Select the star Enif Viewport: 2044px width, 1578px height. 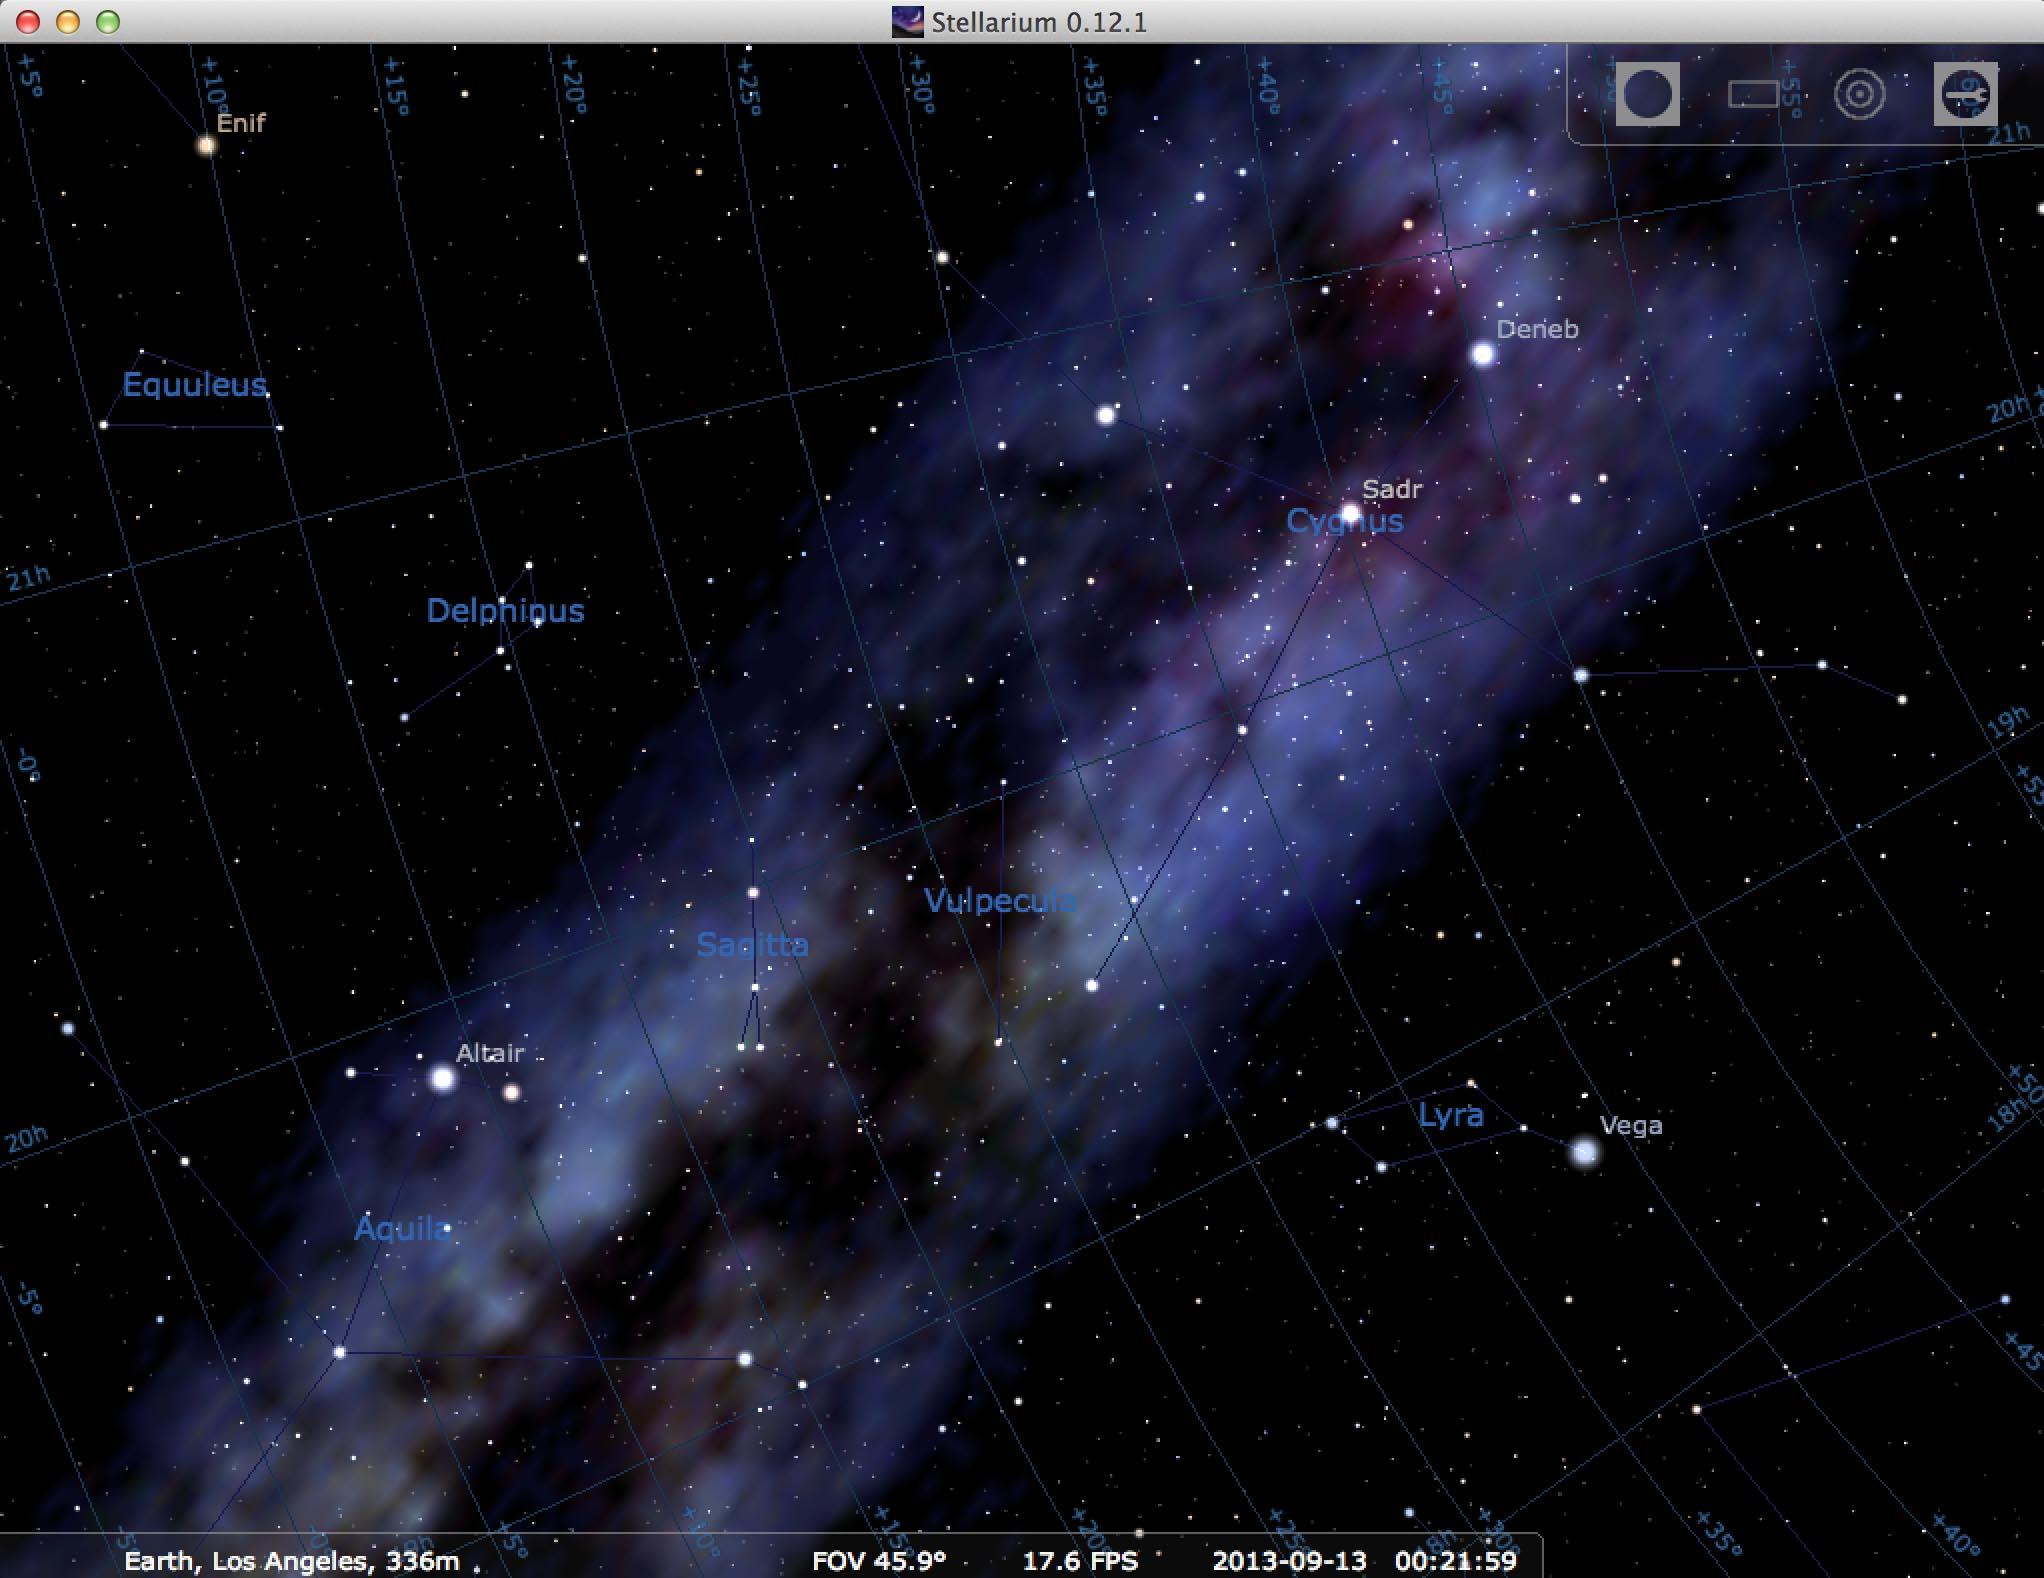pos(206,145)
